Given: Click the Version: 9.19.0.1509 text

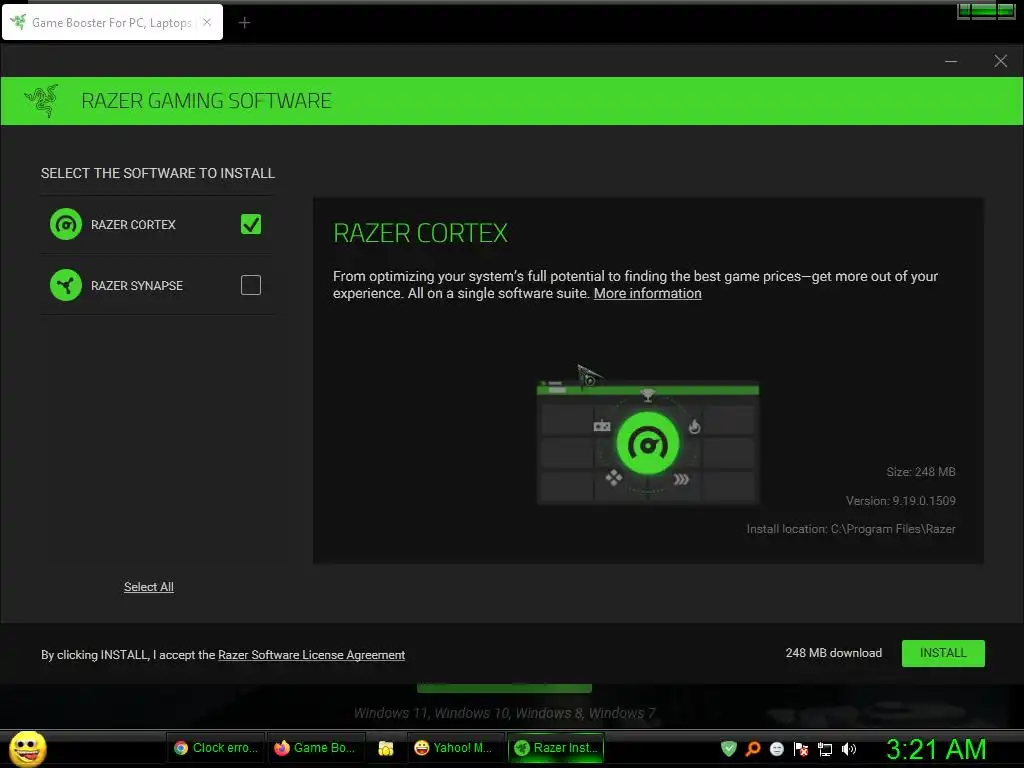Looking at the screenshot, I should point(901,501).
